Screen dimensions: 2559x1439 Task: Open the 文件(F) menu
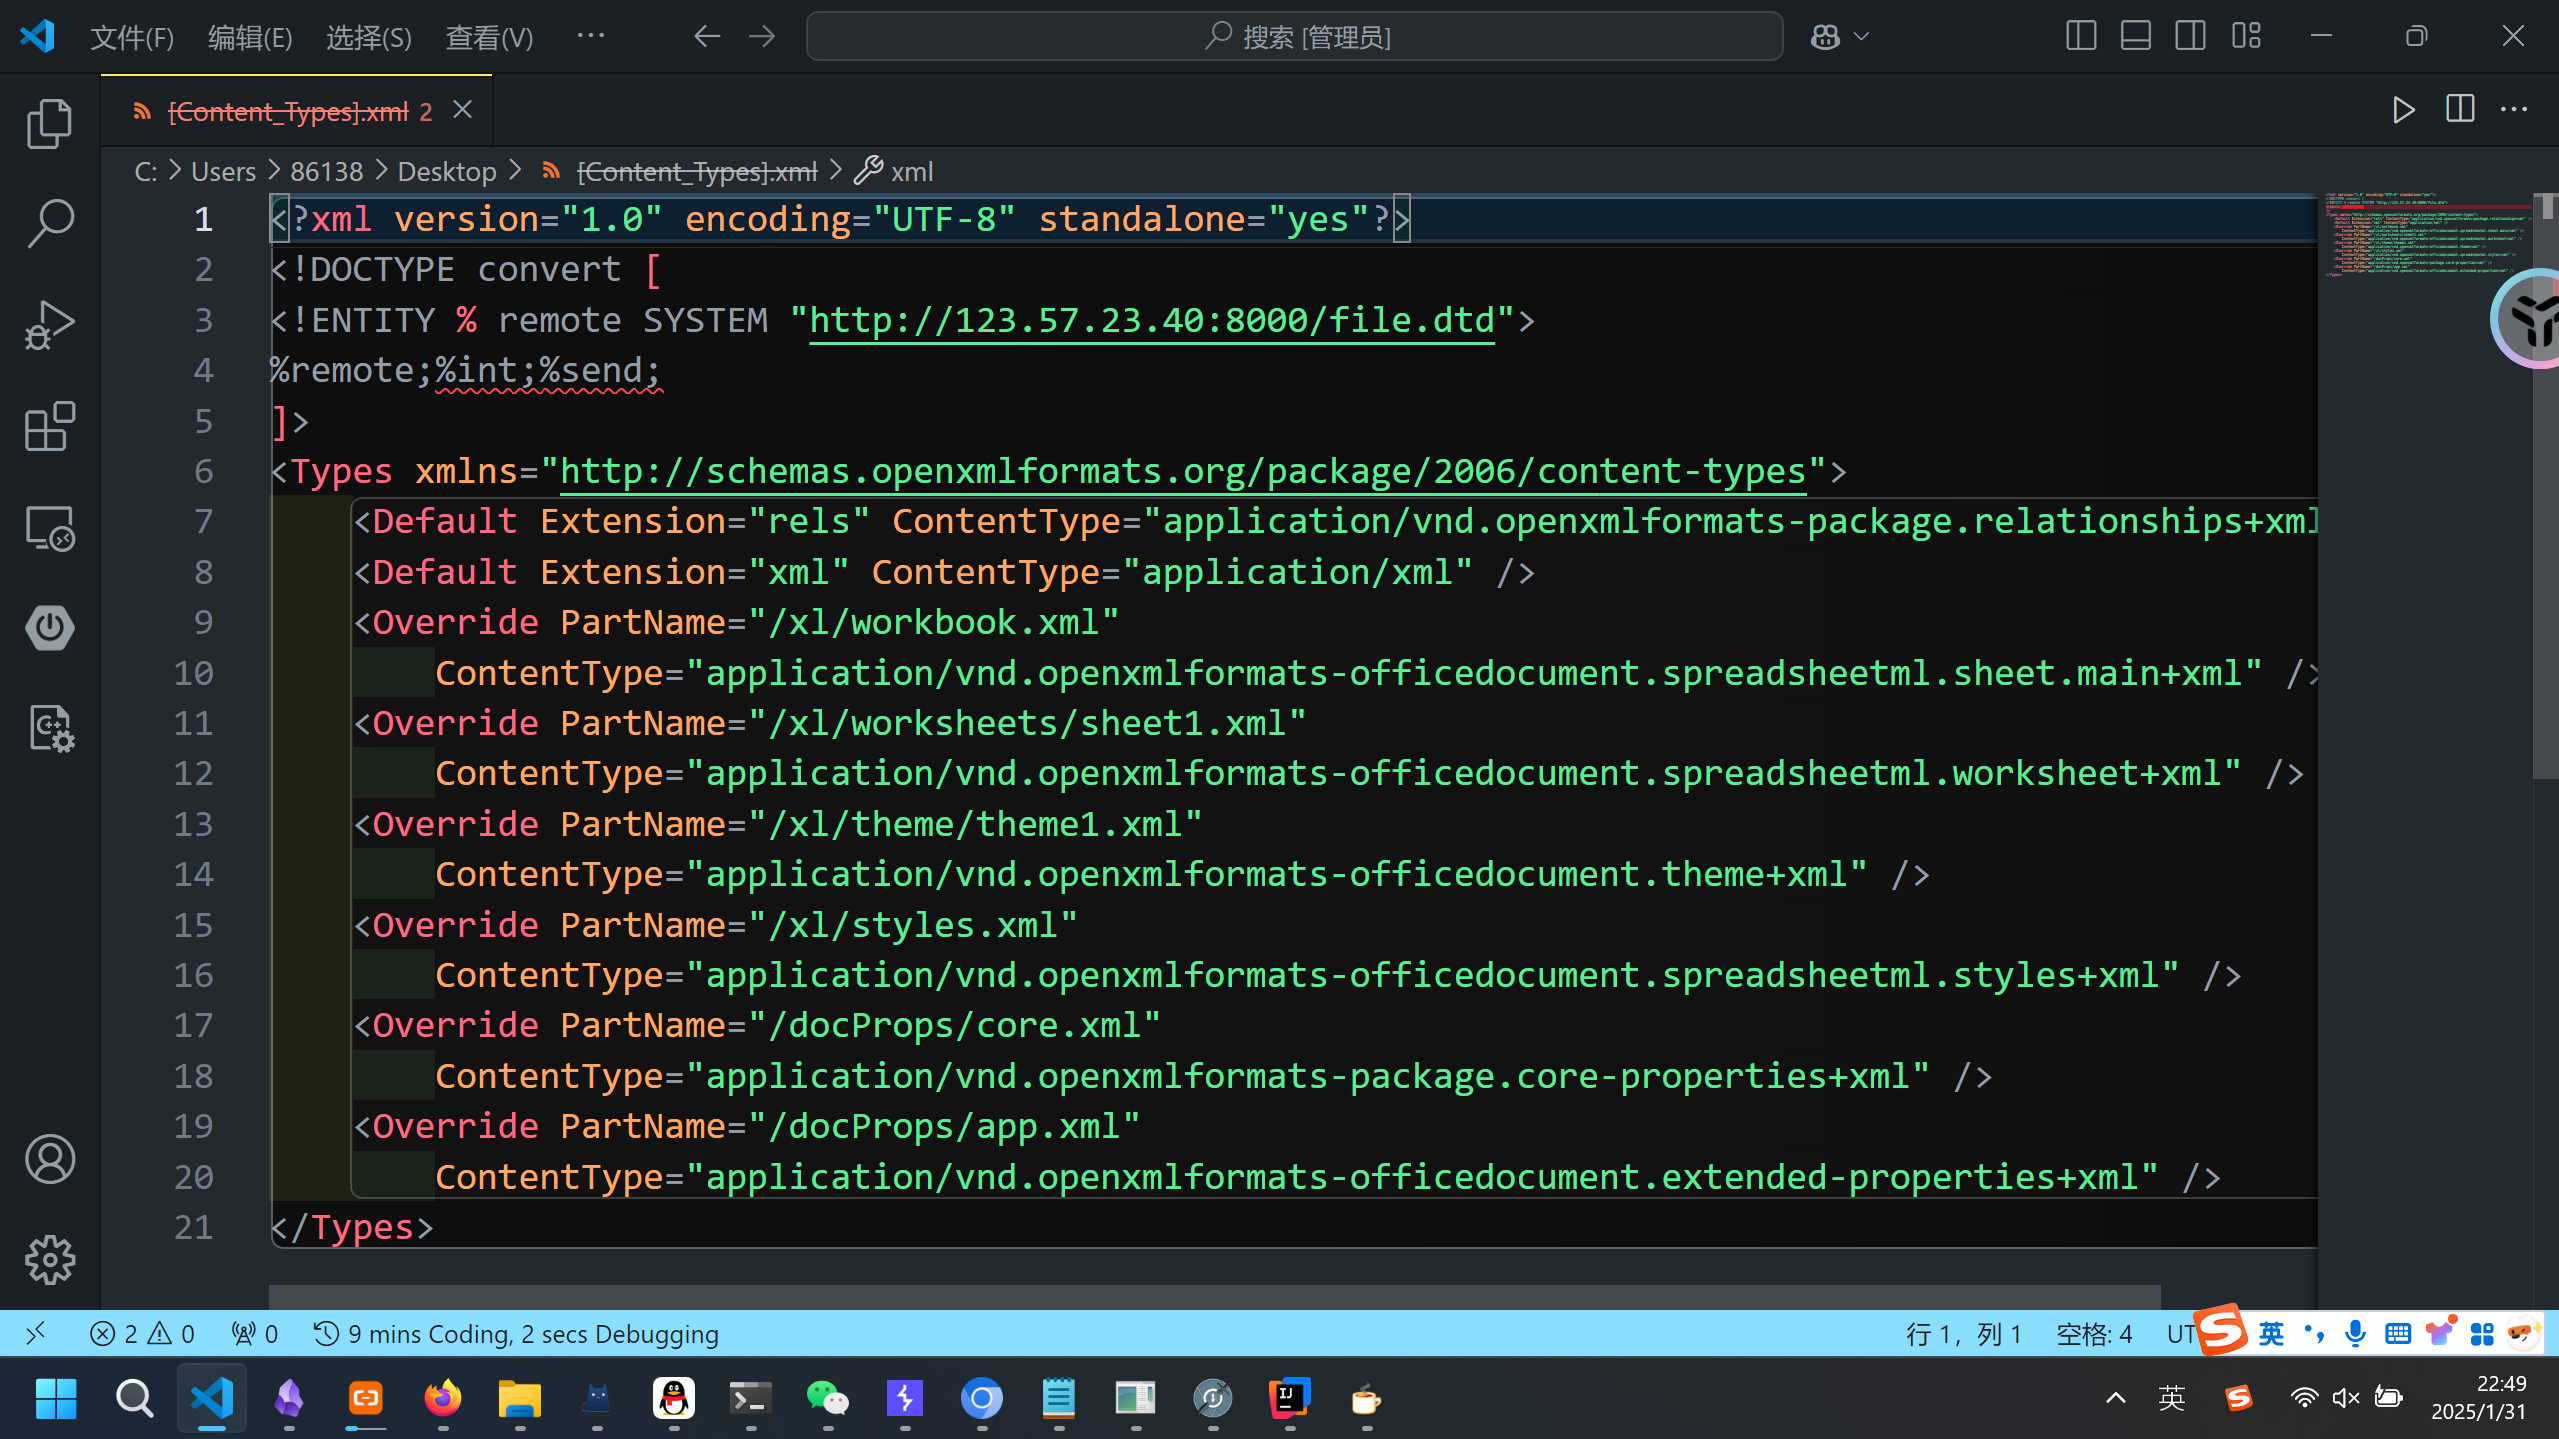click(132, 38)
